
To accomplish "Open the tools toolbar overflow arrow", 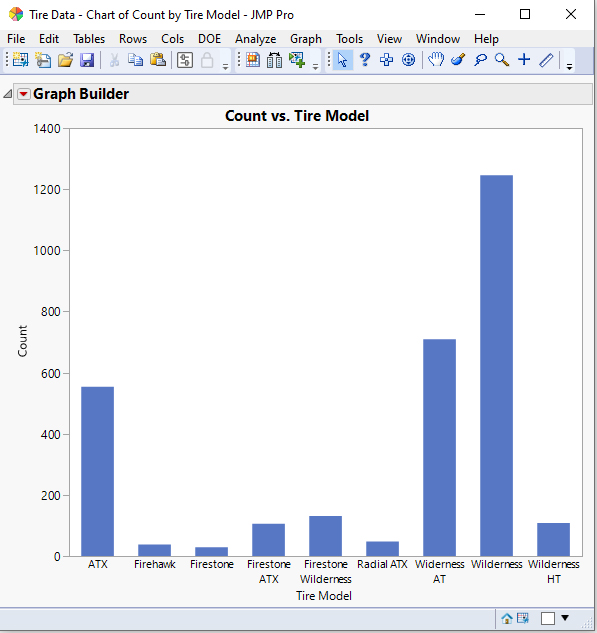I will click(x=569, y=66).
